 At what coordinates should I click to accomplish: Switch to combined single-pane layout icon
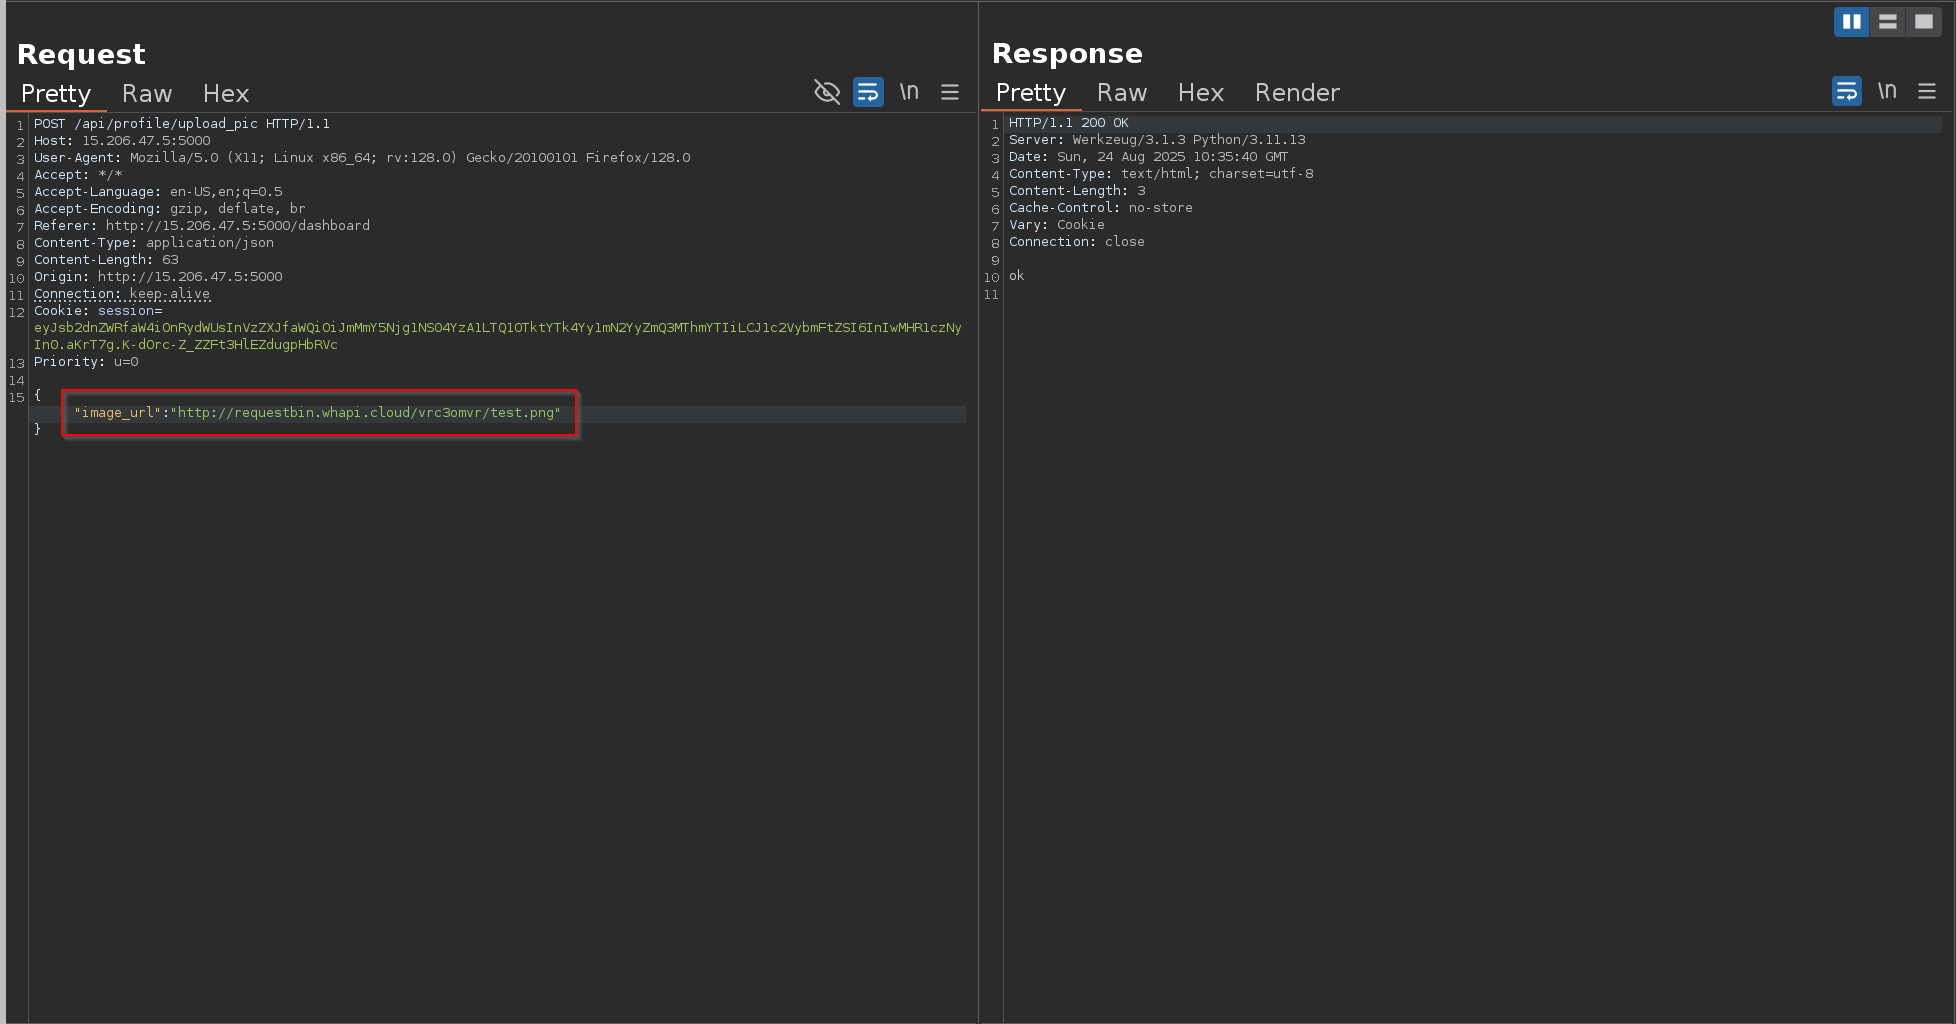click(1923, 22)
